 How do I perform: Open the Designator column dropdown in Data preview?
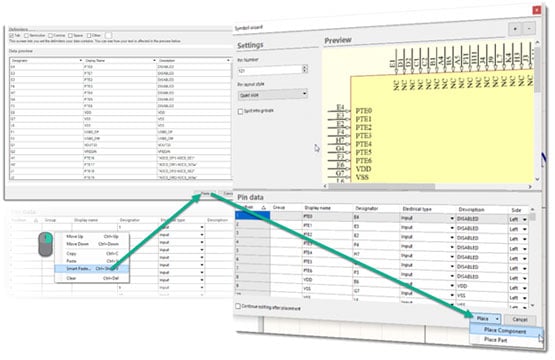click(x=81, y=61)
